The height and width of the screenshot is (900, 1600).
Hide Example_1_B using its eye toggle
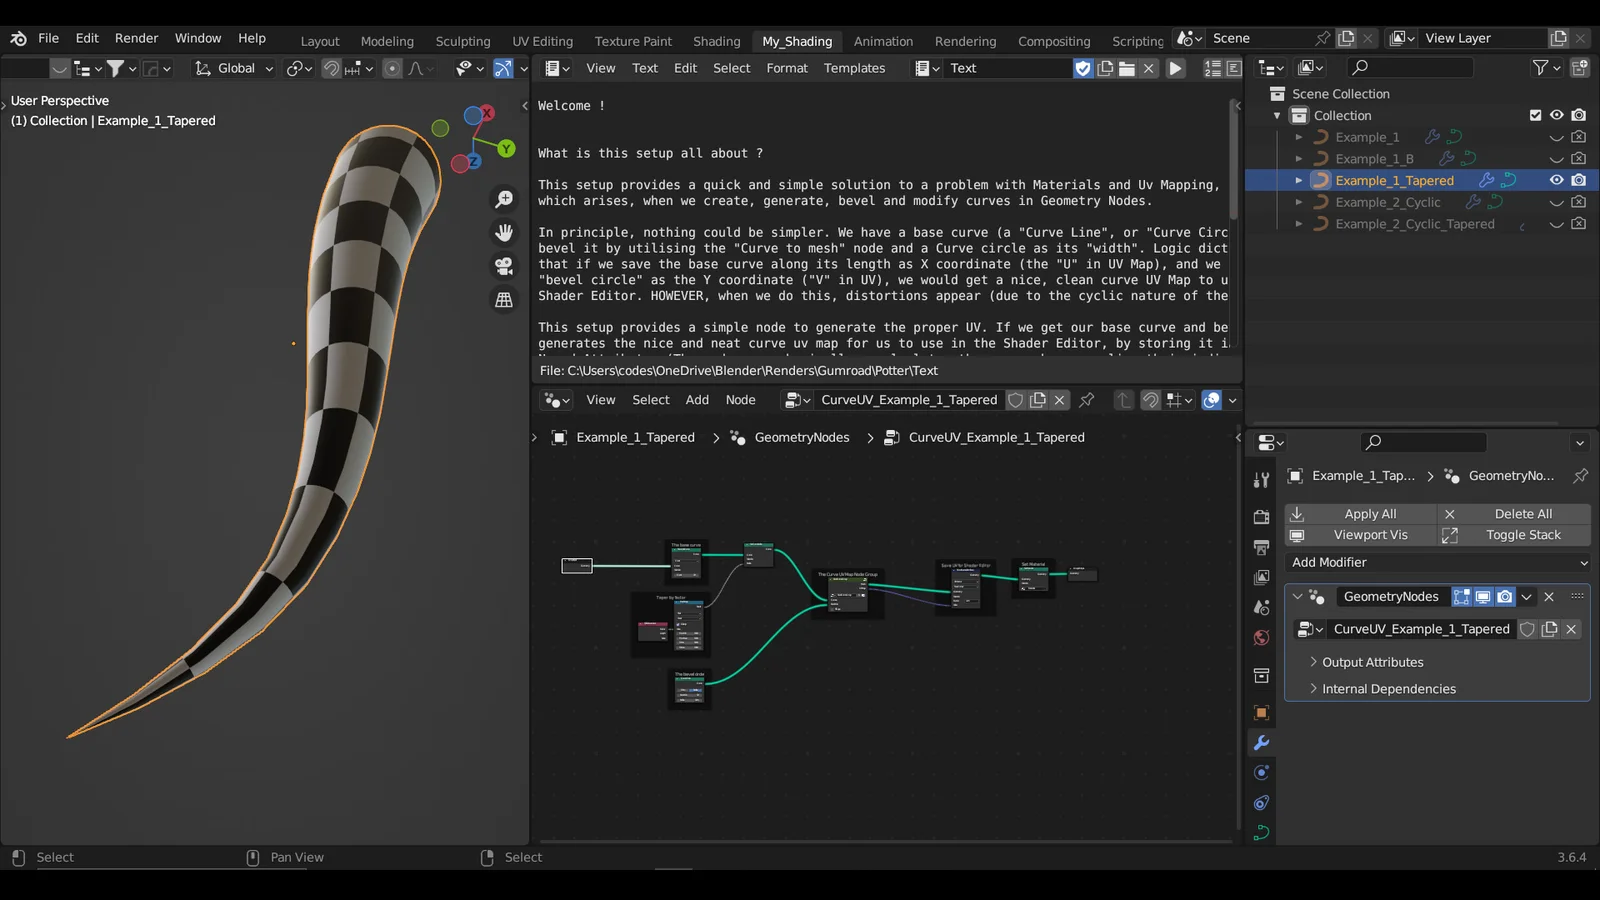pos(1556,158)
